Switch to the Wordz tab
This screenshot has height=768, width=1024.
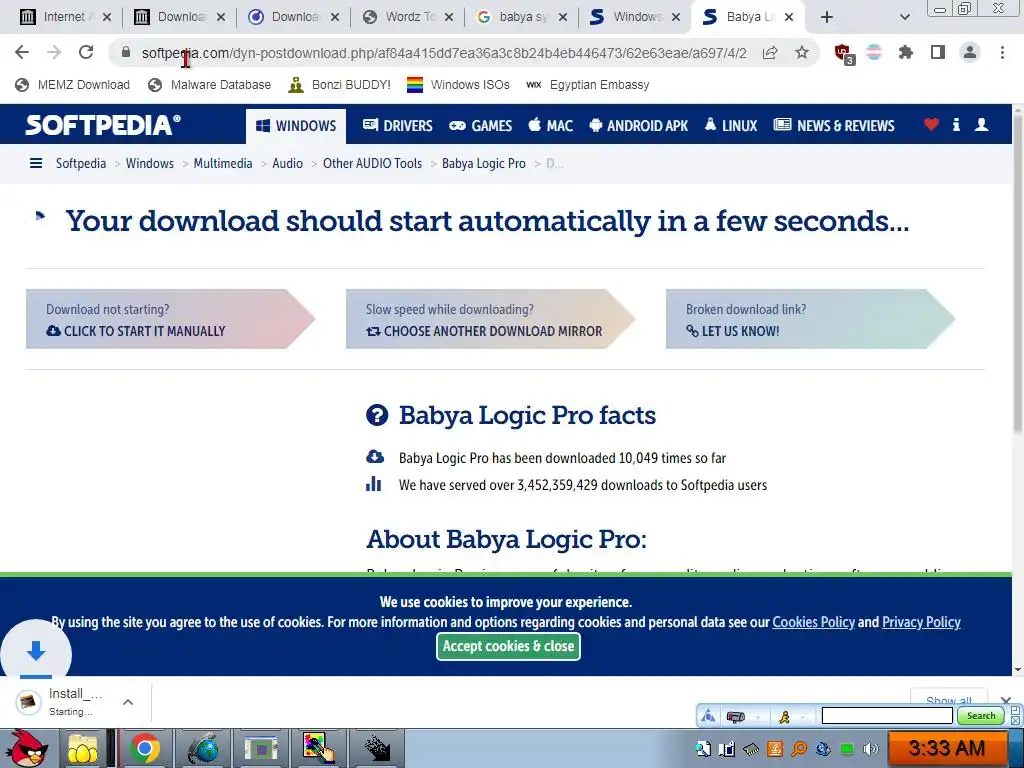(408, 17)
